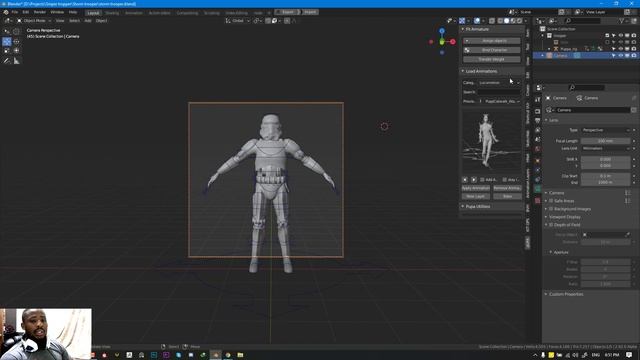Viewport: 640px width, 360px height.
Task: Switch to rendered viewport shading
Action: coord(520,20)
